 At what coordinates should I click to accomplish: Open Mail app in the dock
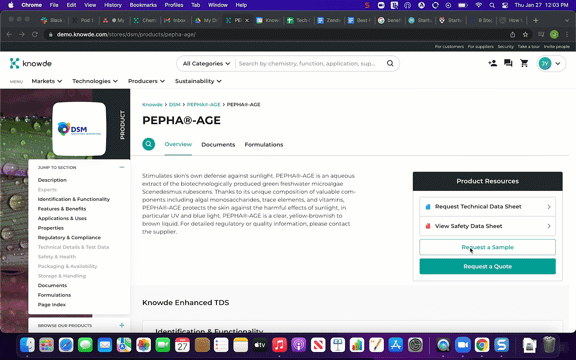click(x=105, y=345)
